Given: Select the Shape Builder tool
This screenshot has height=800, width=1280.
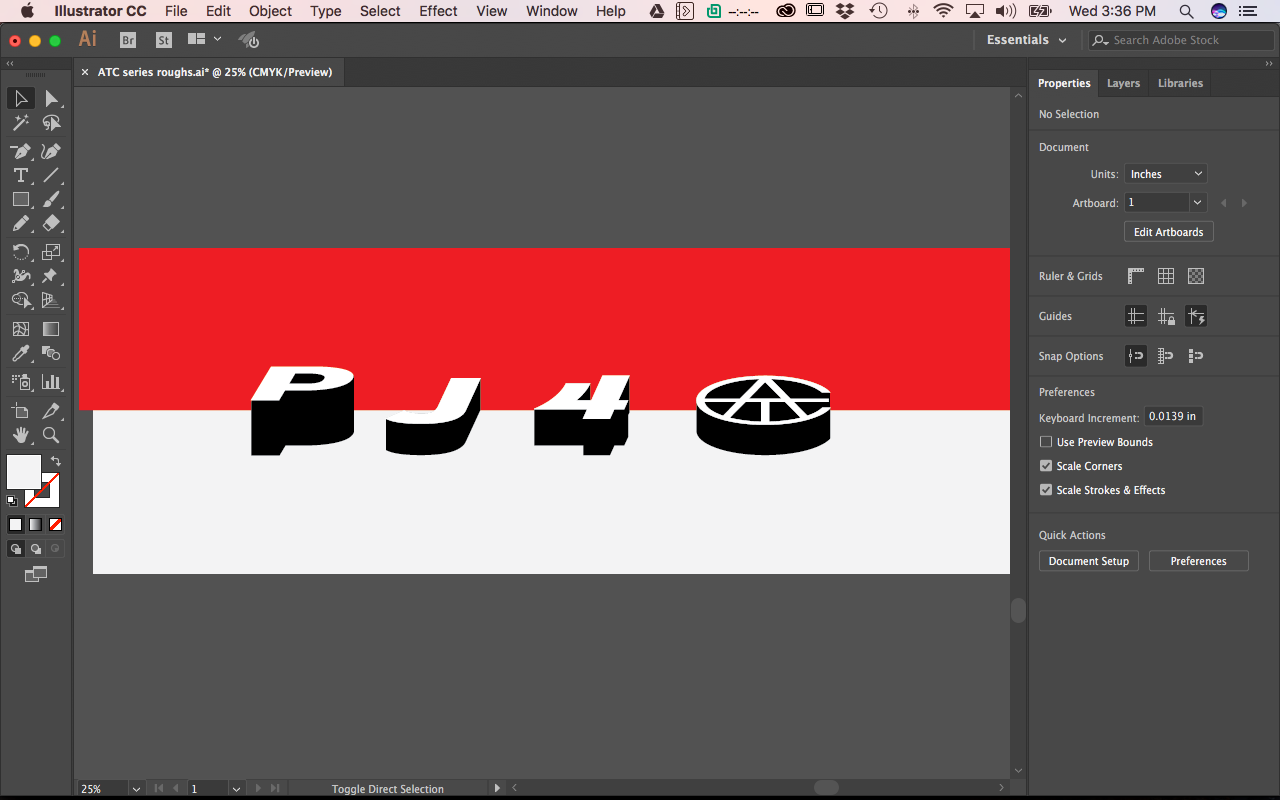Looking at the screenshot, I should click(x=21, y=300).
